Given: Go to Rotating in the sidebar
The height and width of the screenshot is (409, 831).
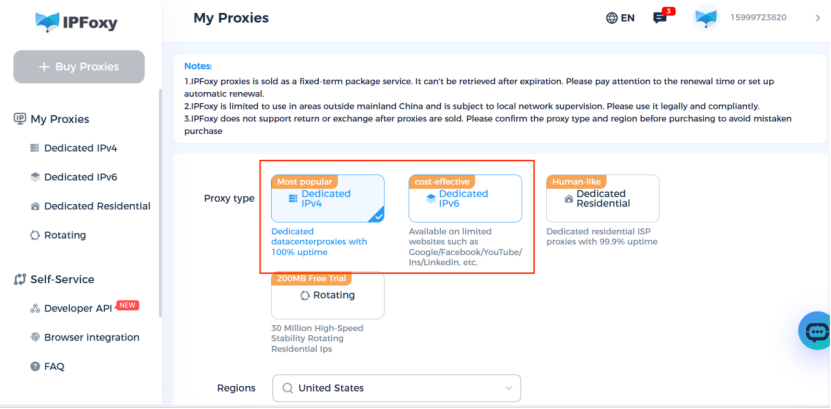Looking at the screenshot, I should 65,236.
